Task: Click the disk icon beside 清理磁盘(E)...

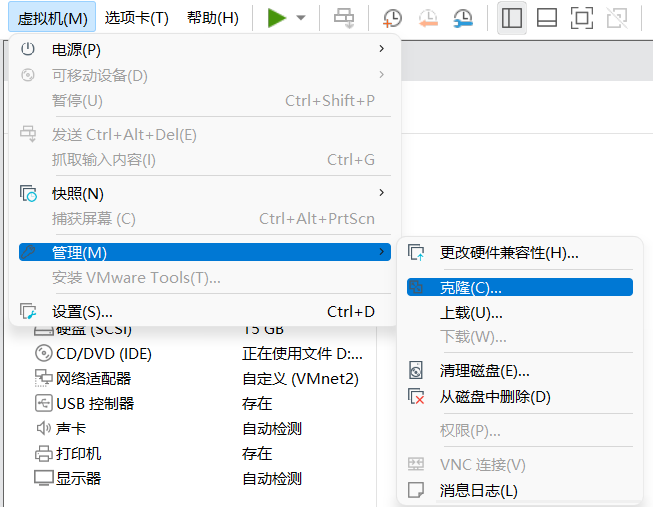Action: [x=416, y=370]
